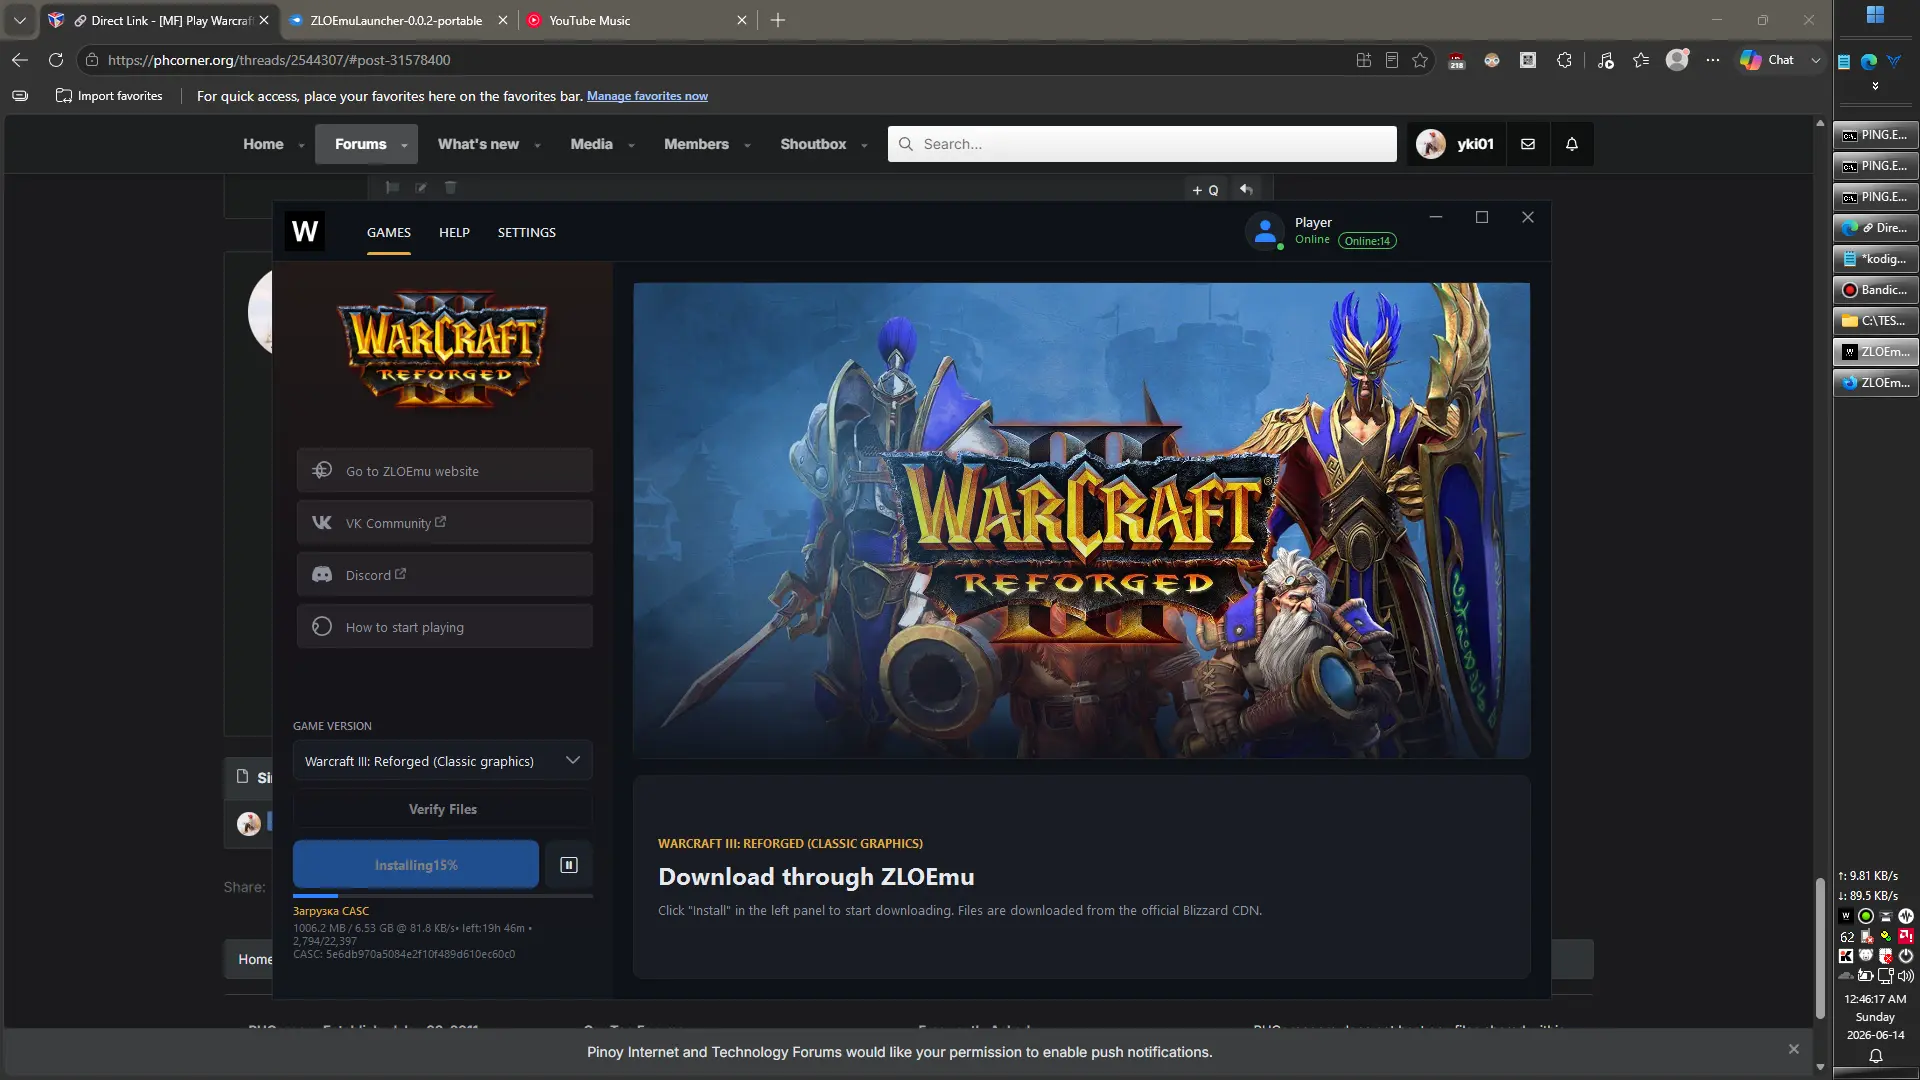Click the forum post reply arrow icon

coord(1246,189)
